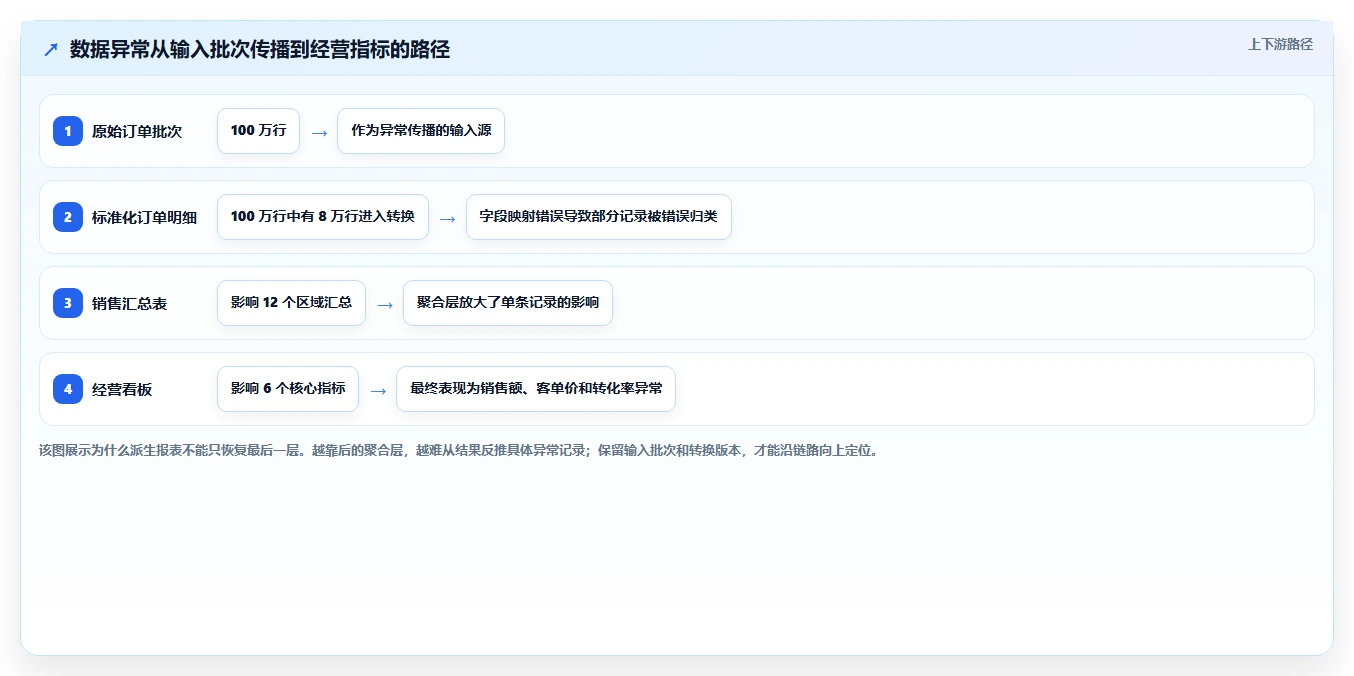Image resolution: width=1354 pixels, height=676 pixels.
Task: Click the 100 万行 chip
Action: [x=258, y=131]
